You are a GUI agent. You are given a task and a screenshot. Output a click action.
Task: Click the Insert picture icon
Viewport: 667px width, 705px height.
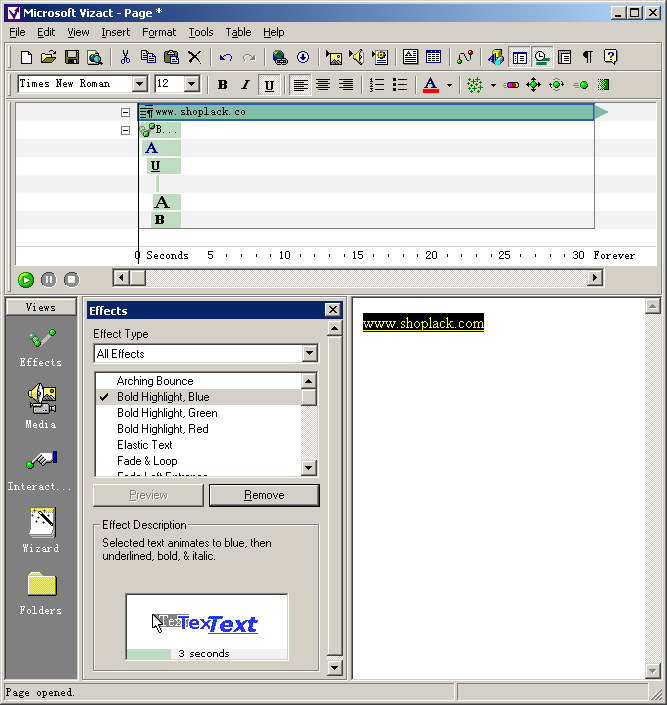click(334, 57)
